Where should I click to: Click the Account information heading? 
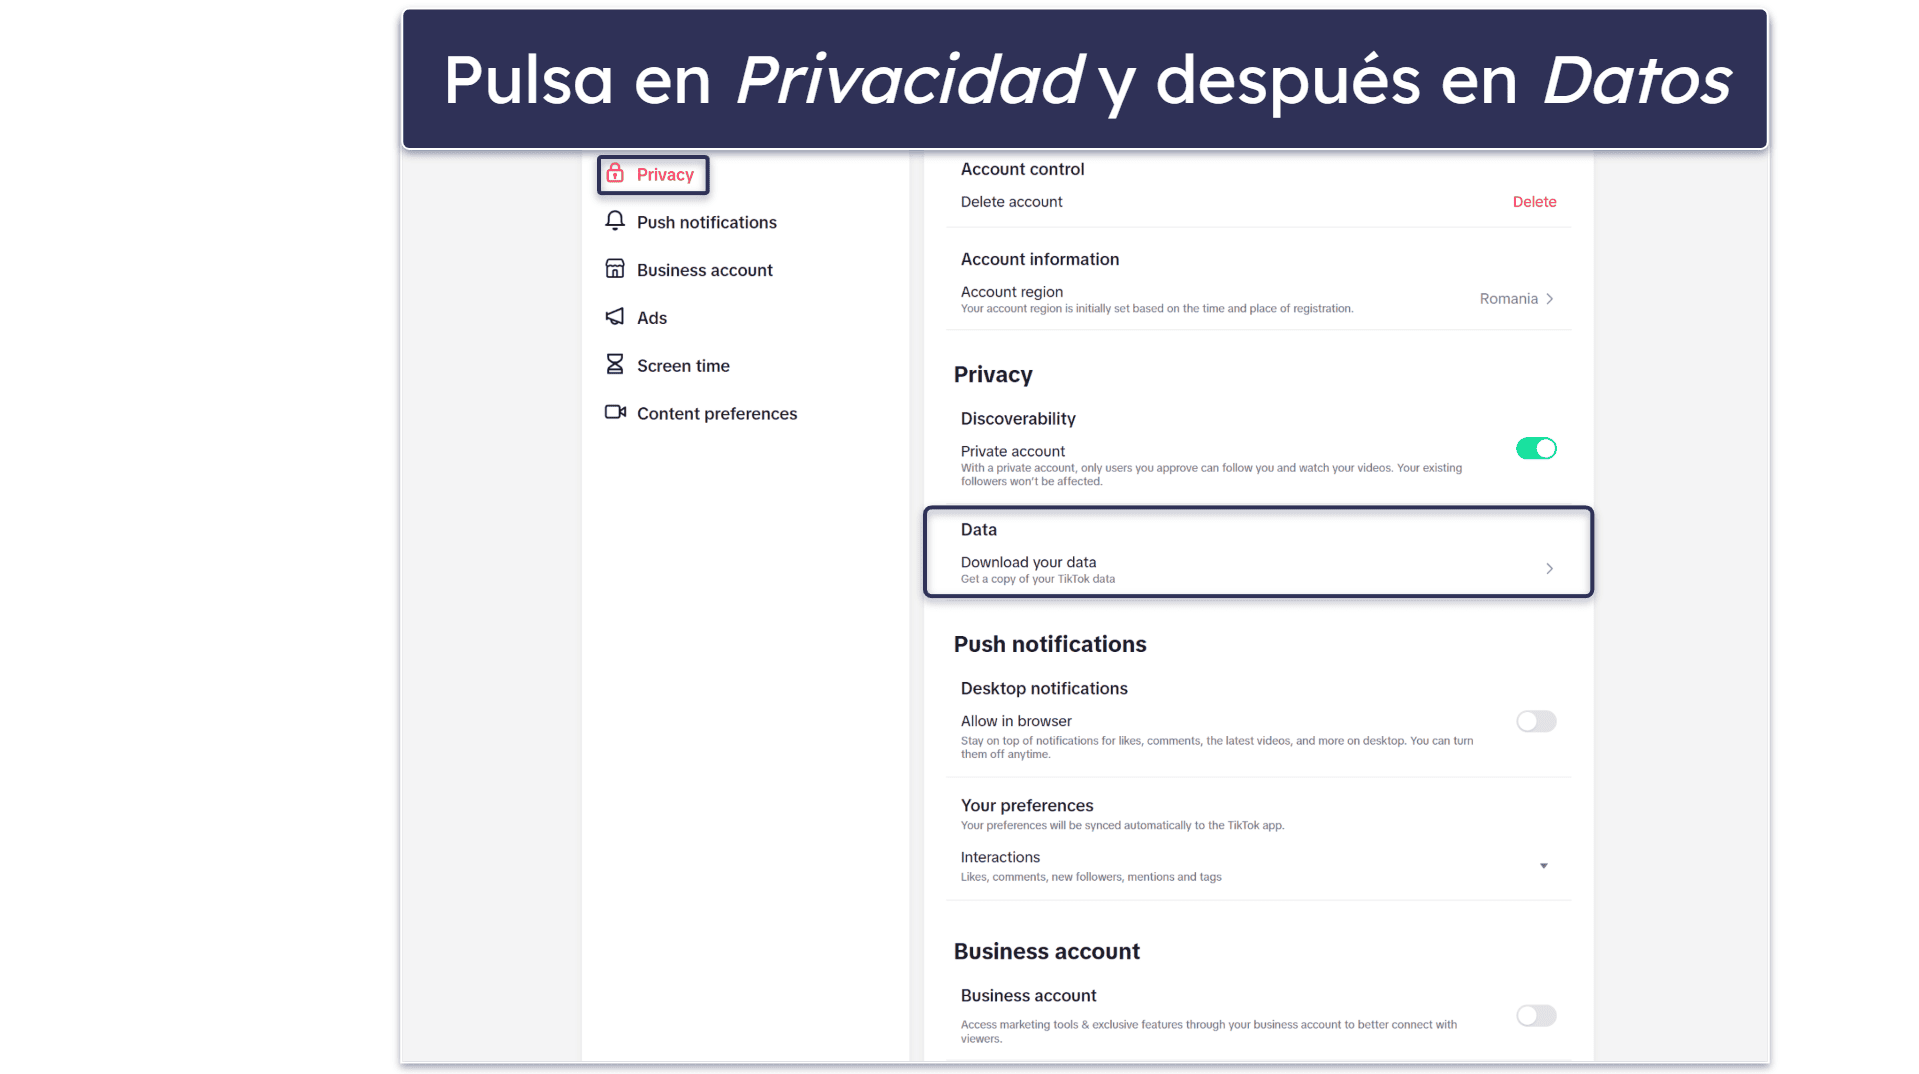(x=1040, y=259)
